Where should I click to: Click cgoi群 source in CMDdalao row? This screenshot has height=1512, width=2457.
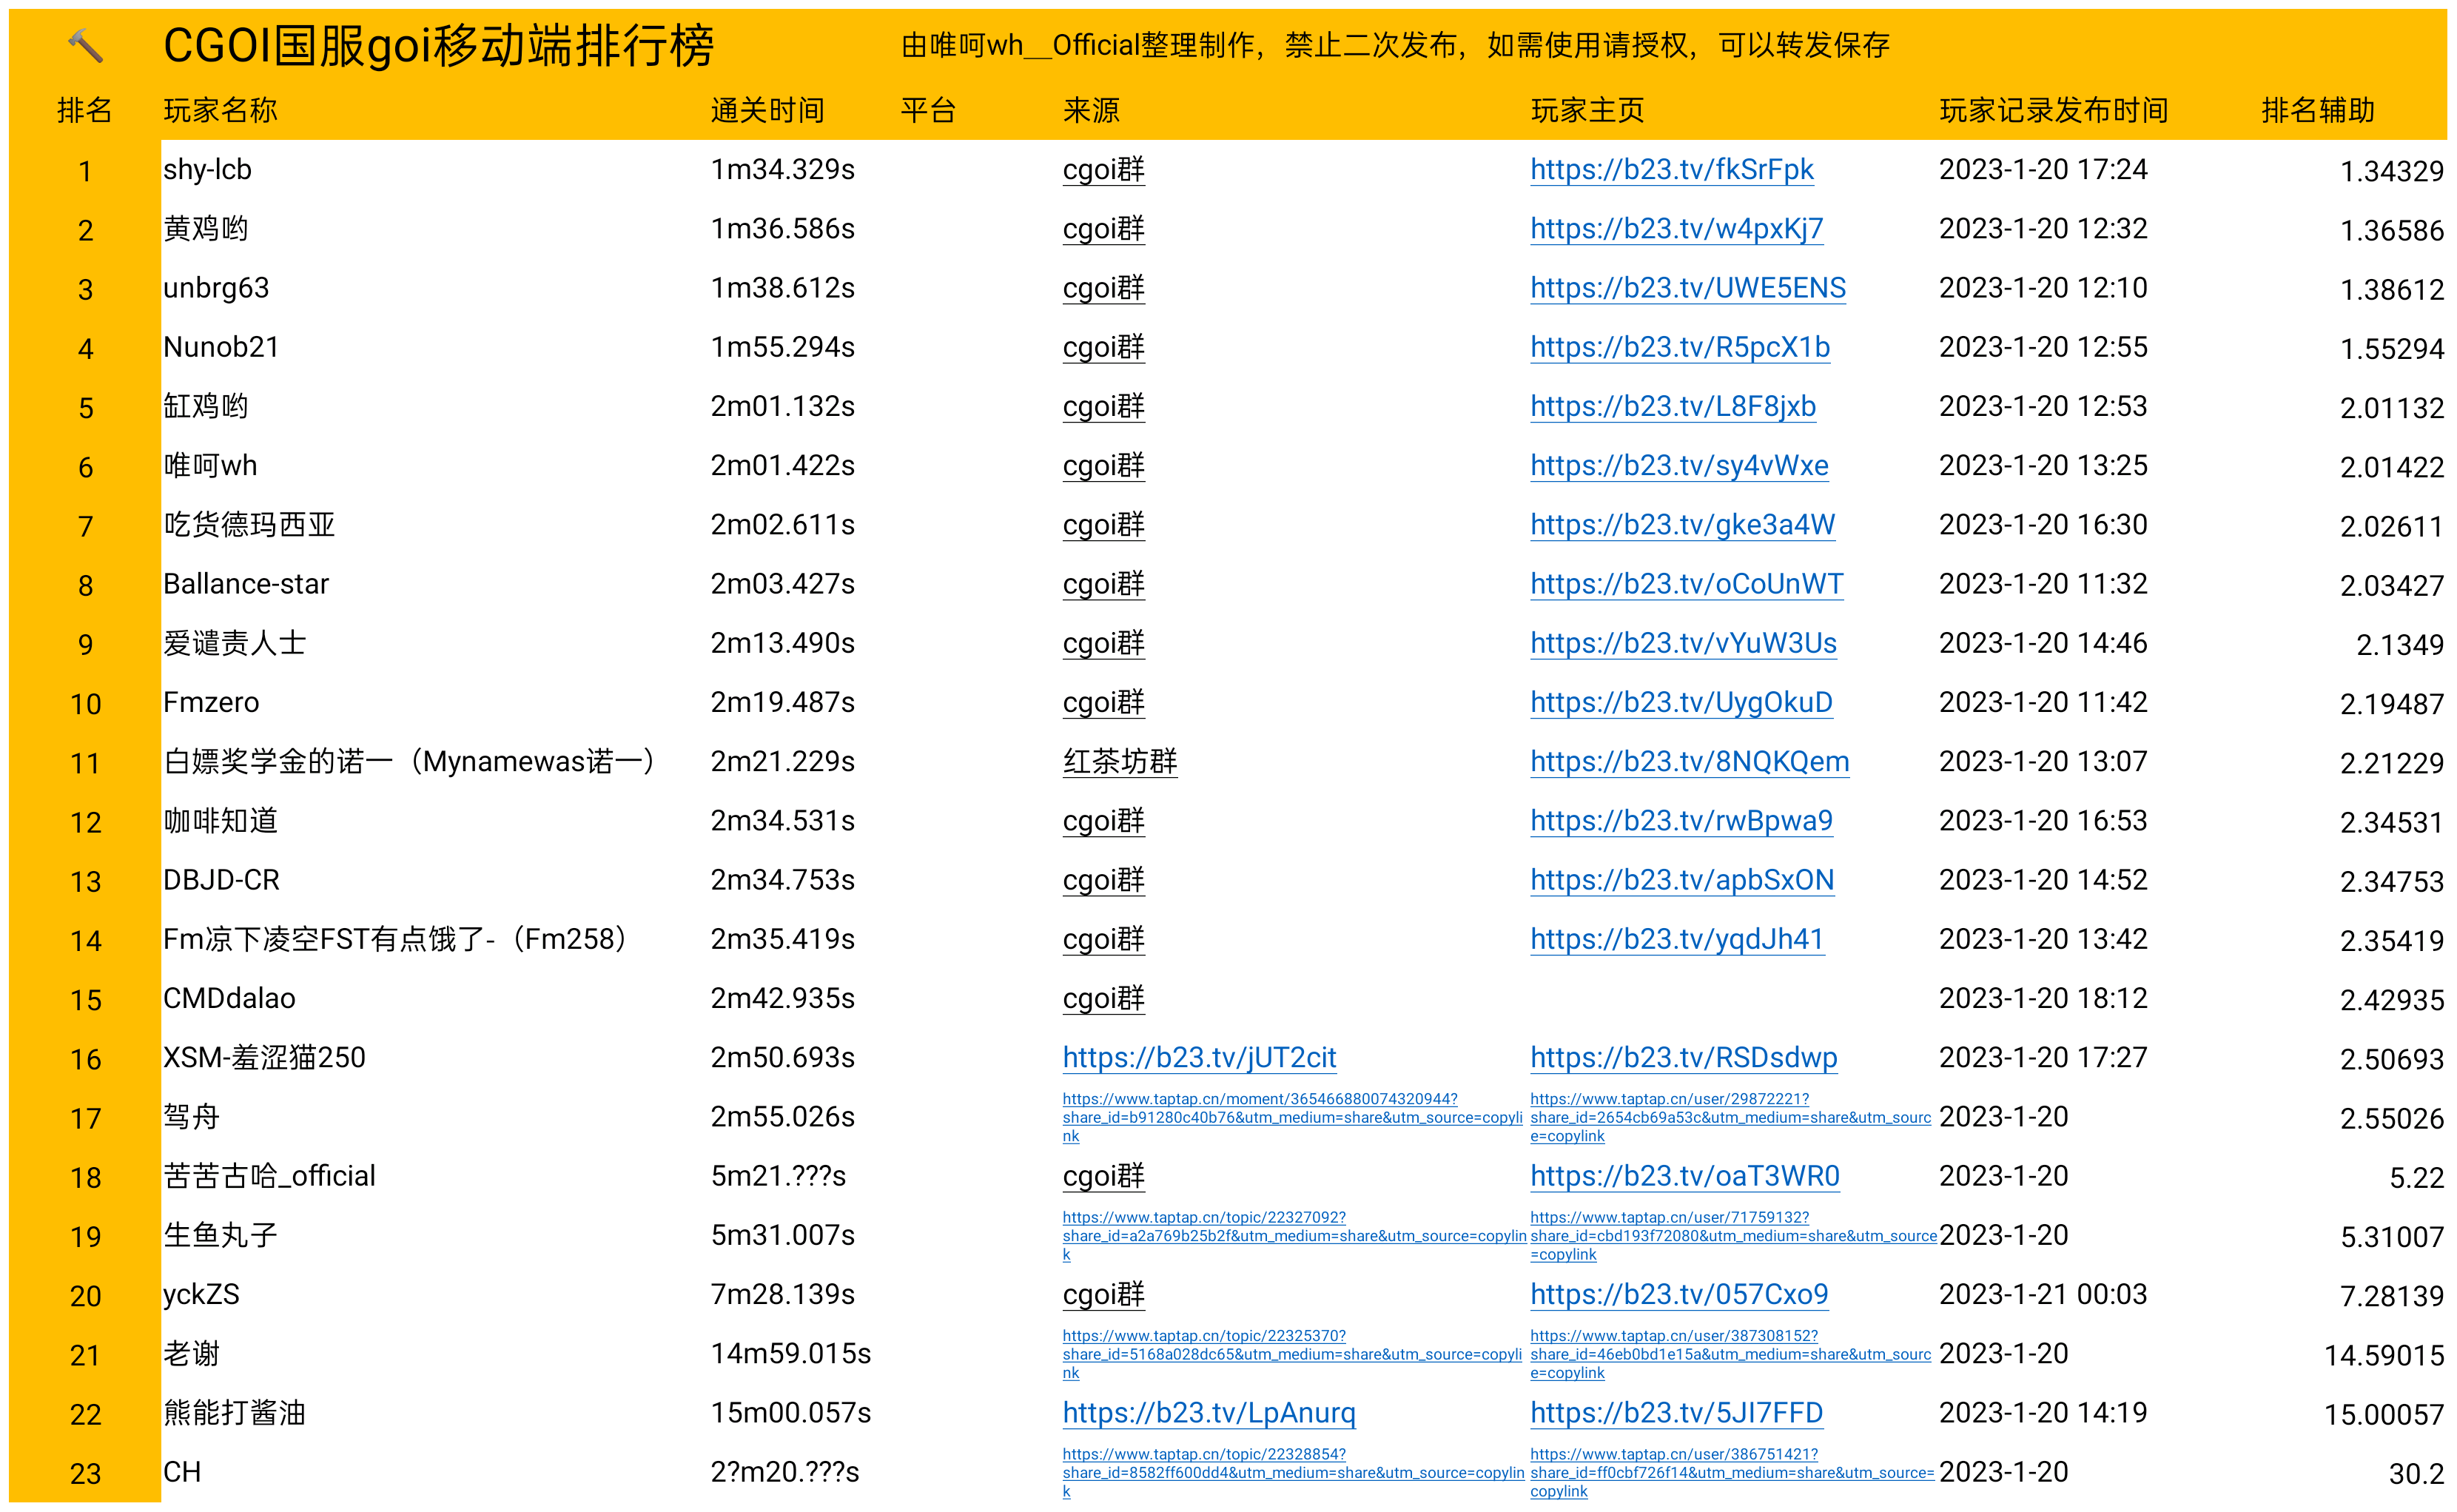point(1103,998)
